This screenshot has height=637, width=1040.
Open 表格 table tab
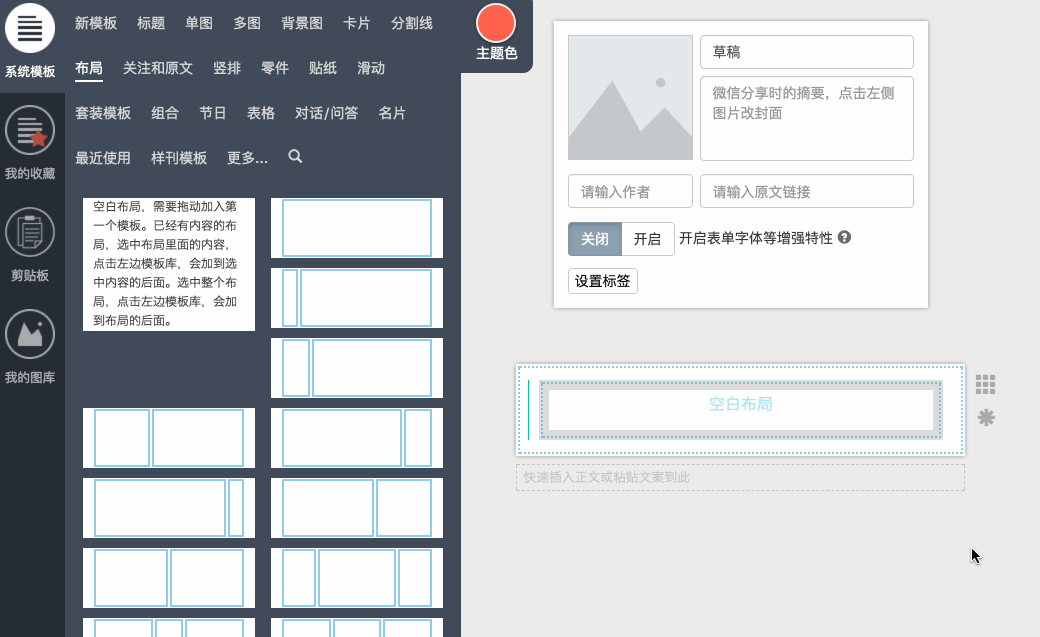pyautogui.click(x=261, y=113)
